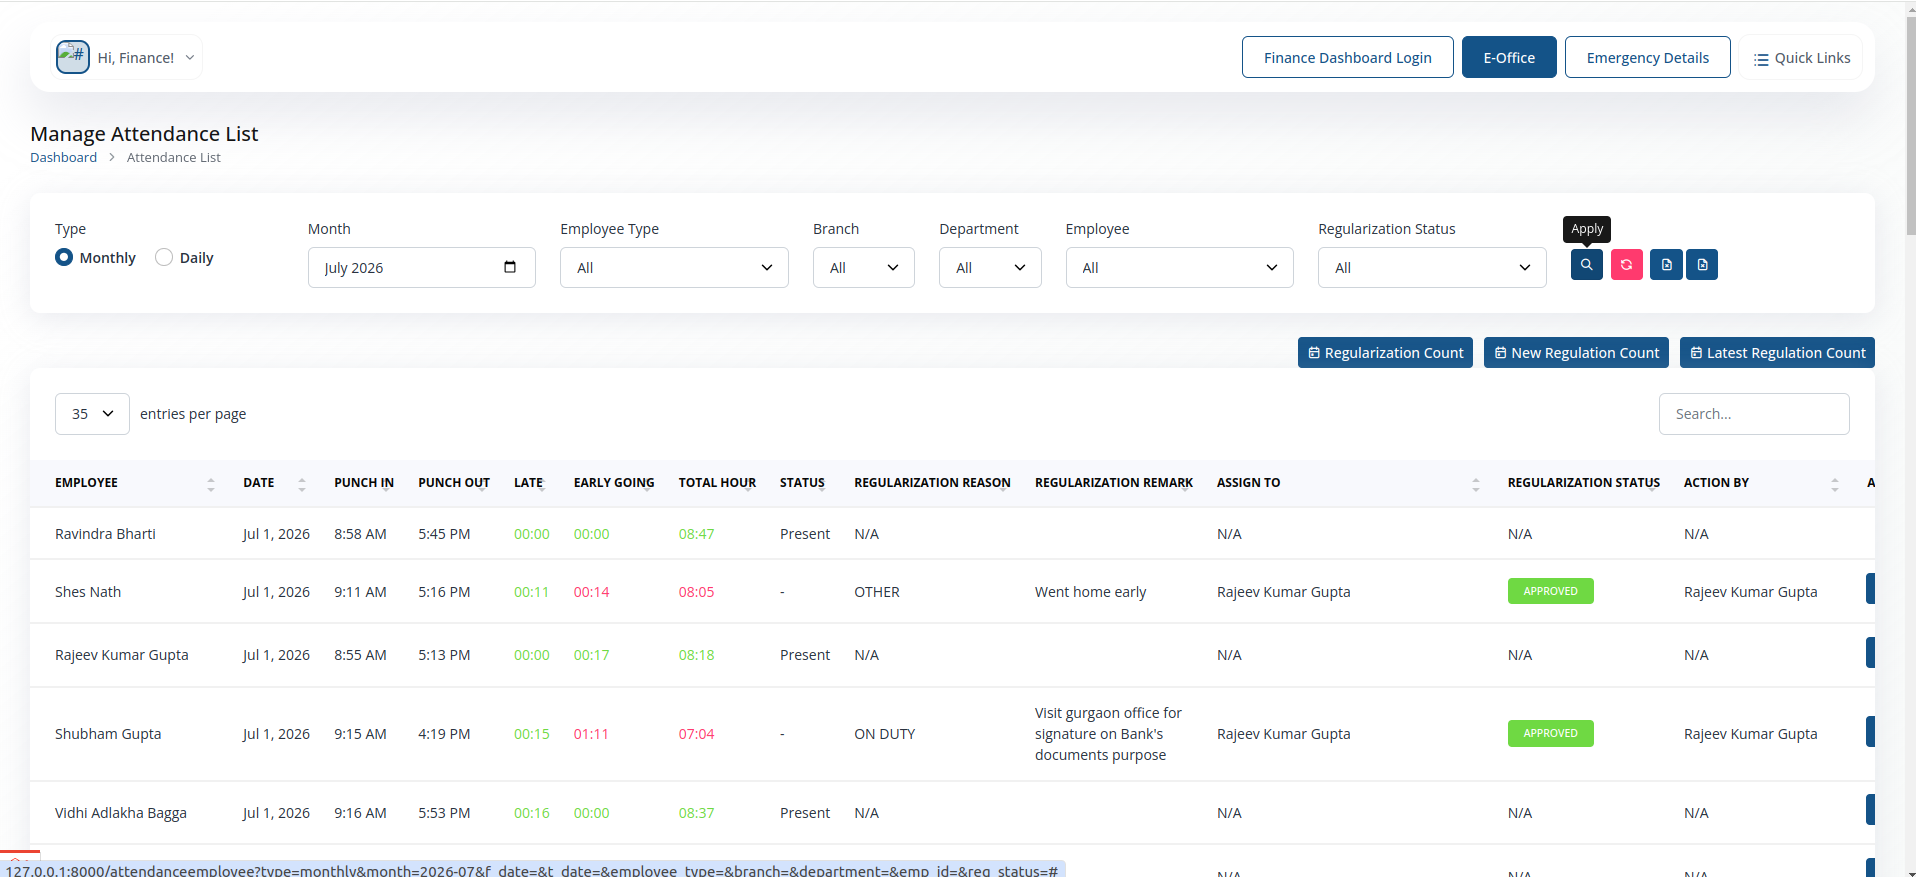Click the Attendance List breadcrumb item

(174, 157)
